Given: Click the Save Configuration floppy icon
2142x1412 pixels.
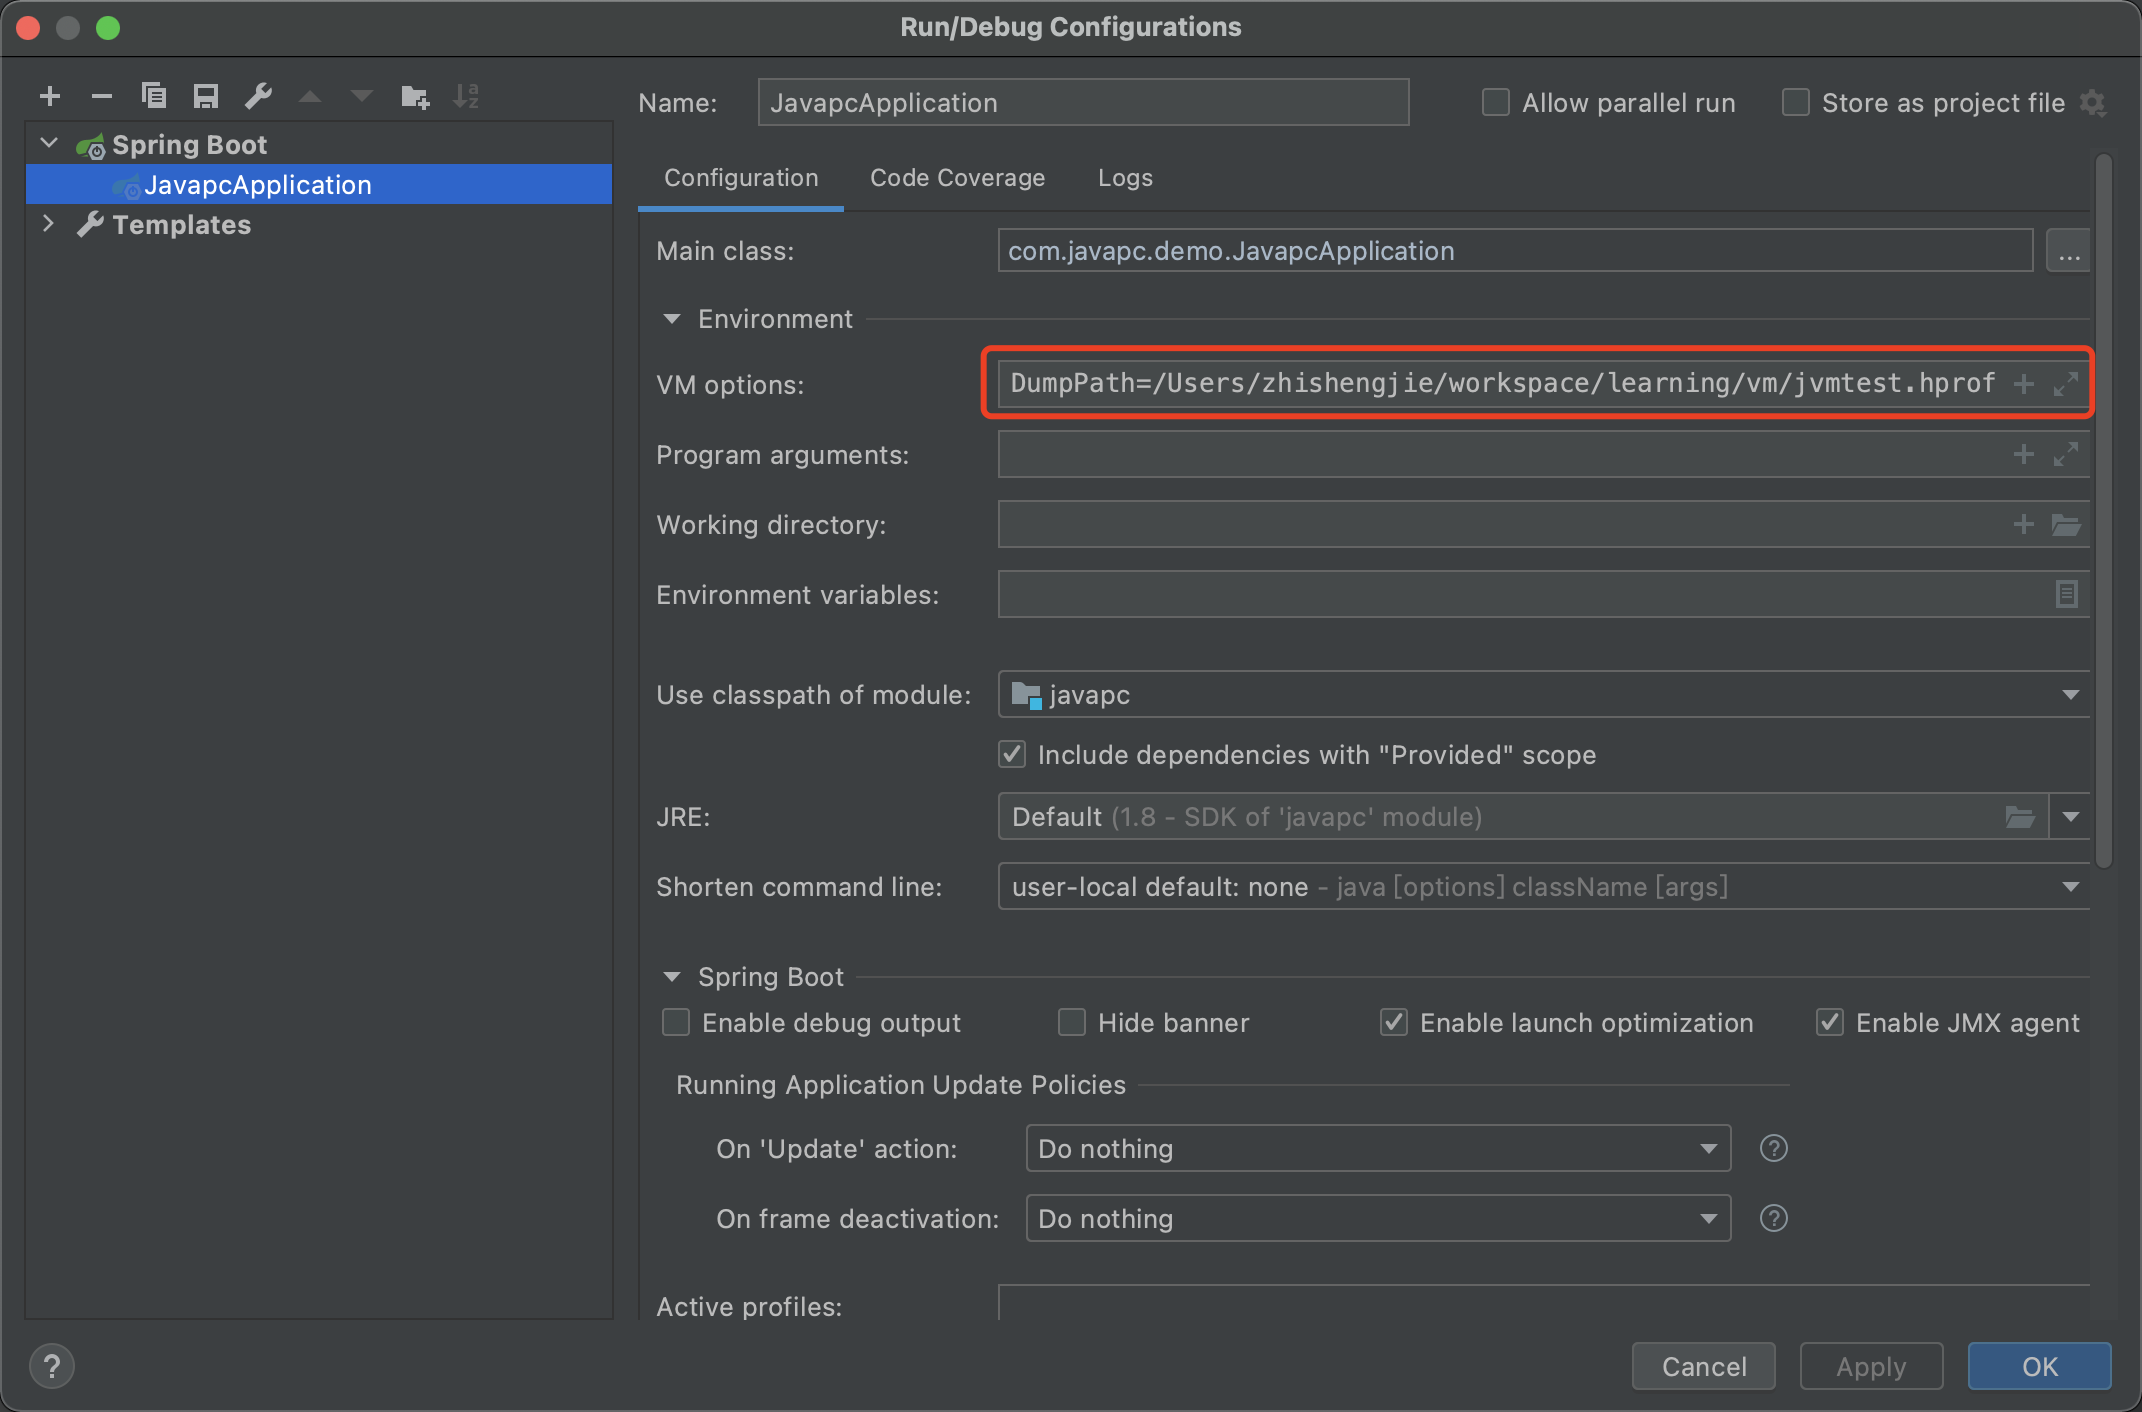Looking at the screenshot, I should point(206,97).
